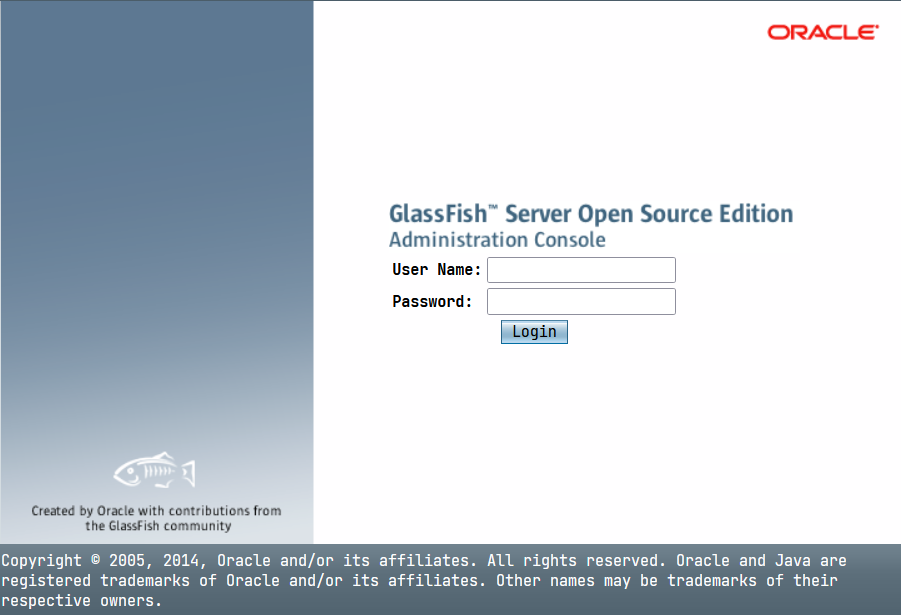Click the Password label
Screen dimensions: 901x615
[x=430, y=301]
